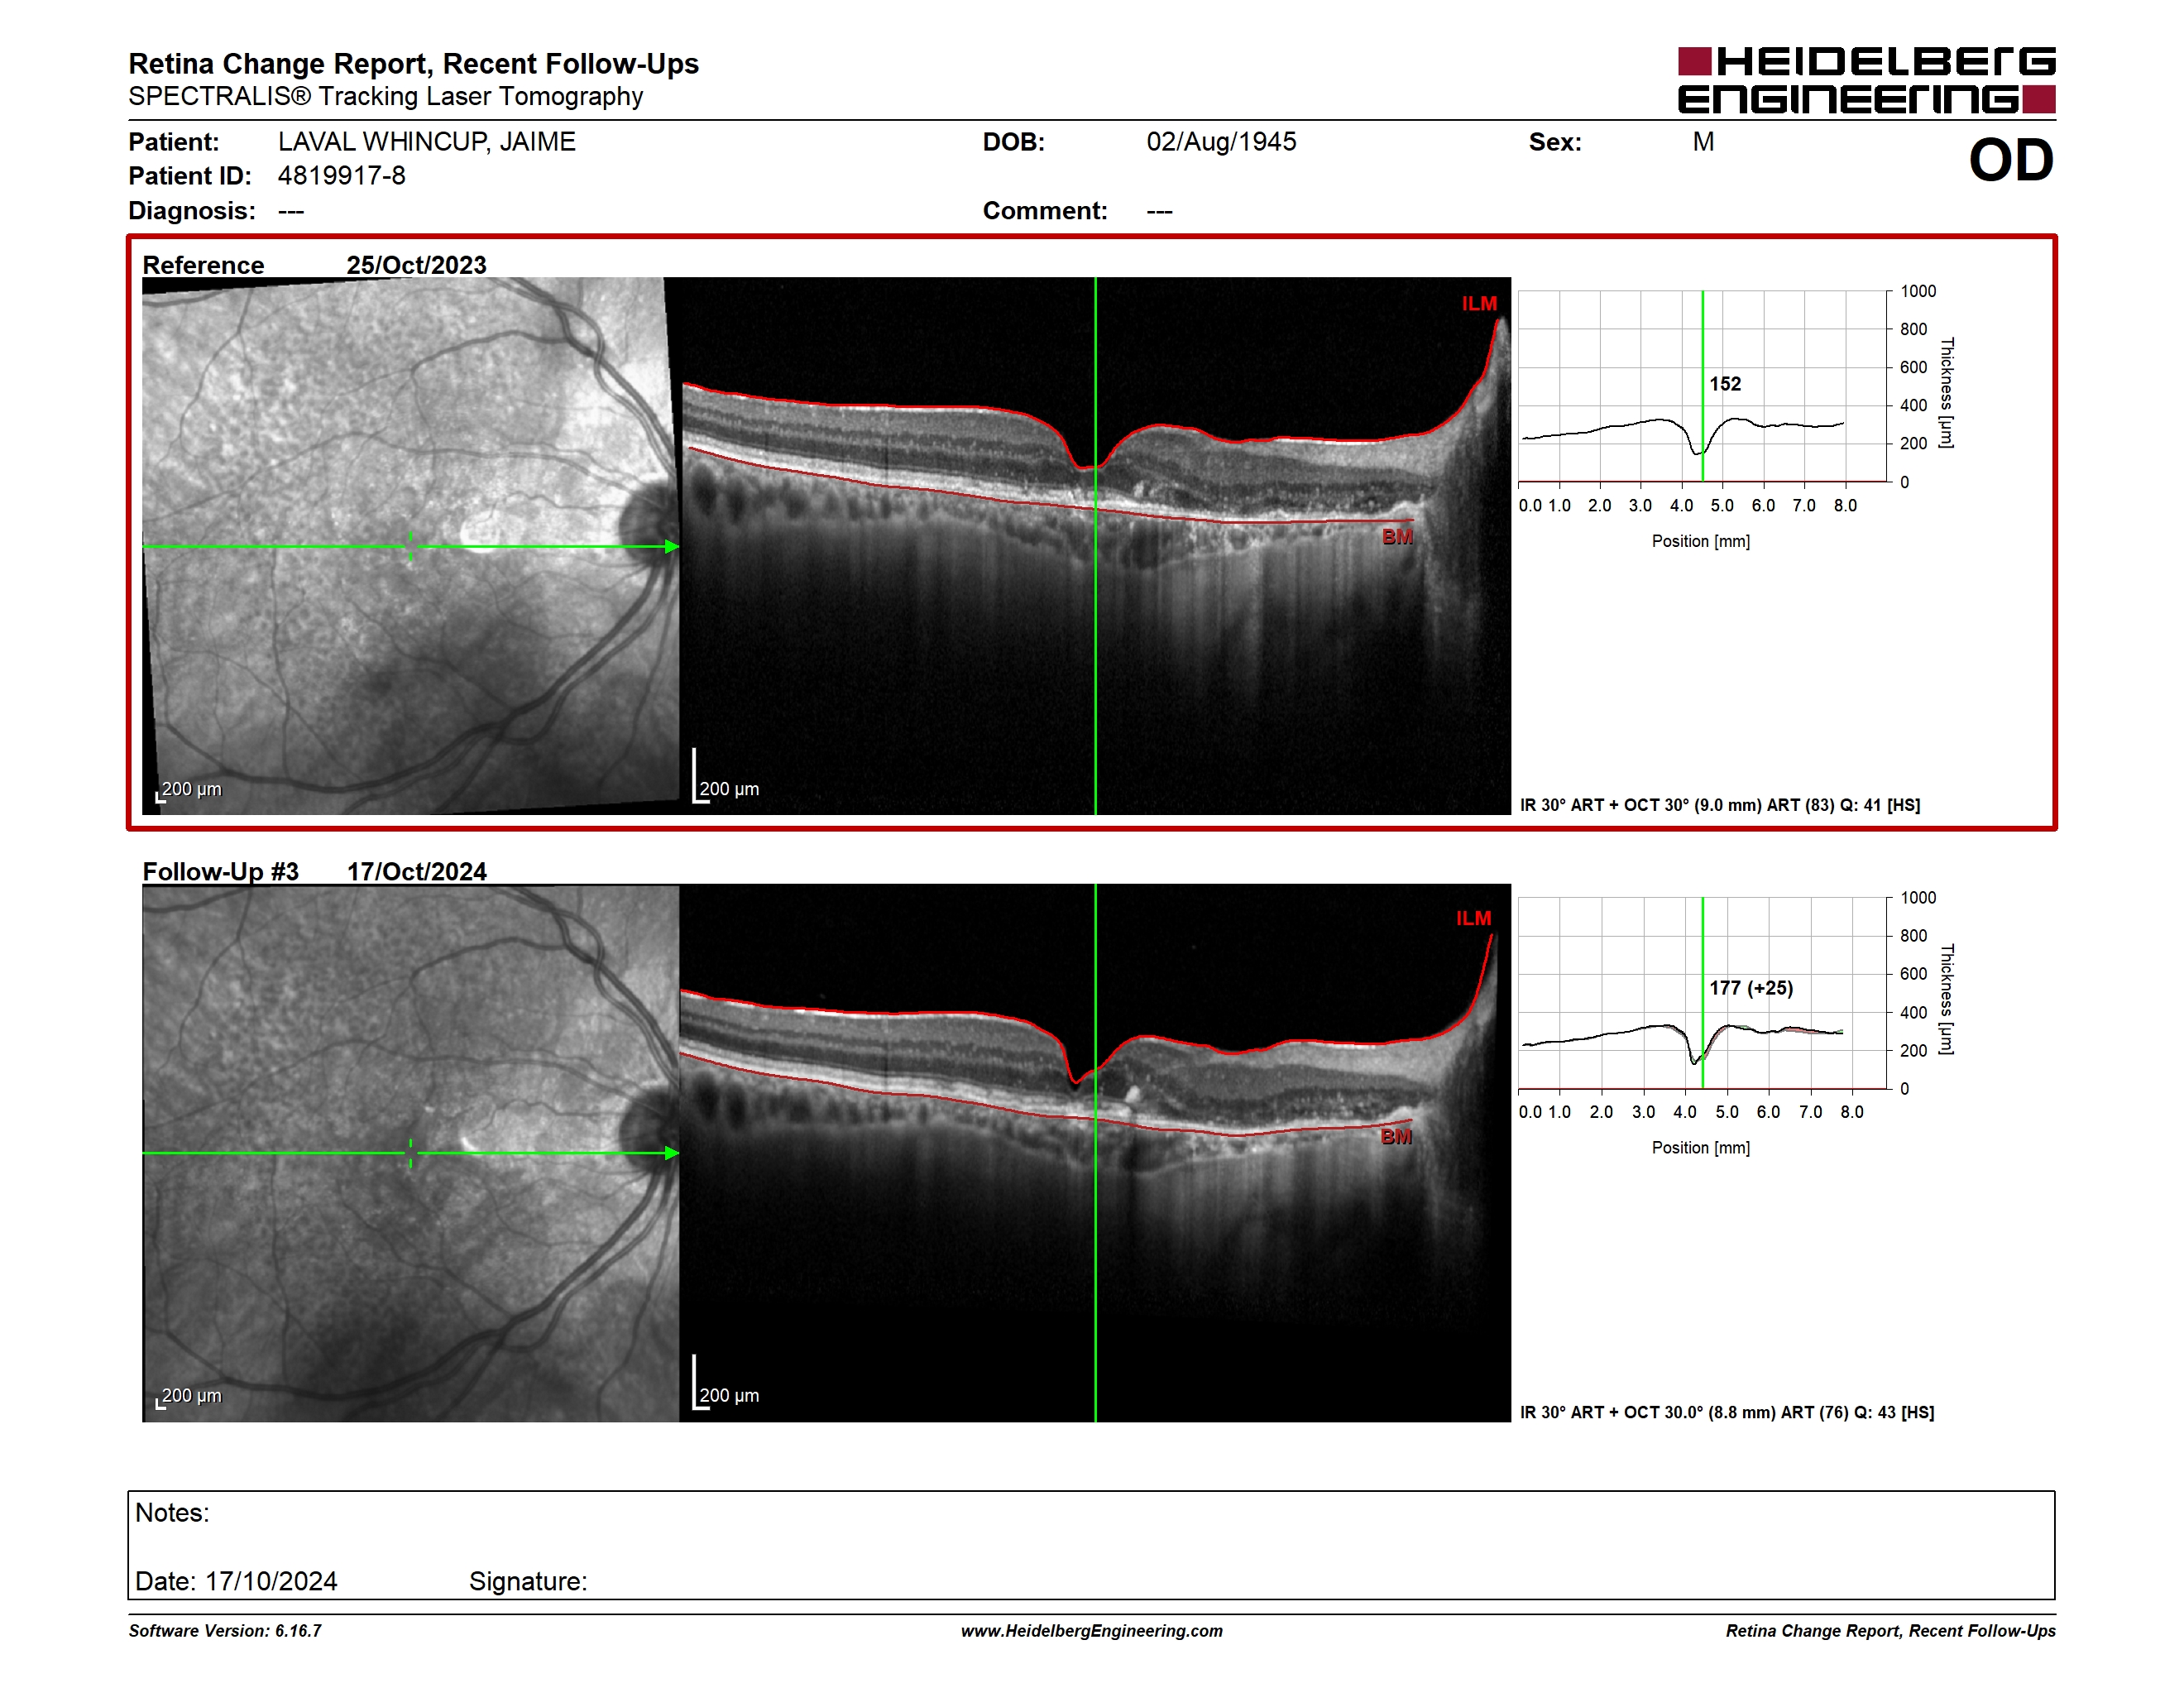2184x1688 pixels.
Task: Click the green position marker in Follow-Up thickness graph
Action: pyautogui.click(x=1702, y=992)
